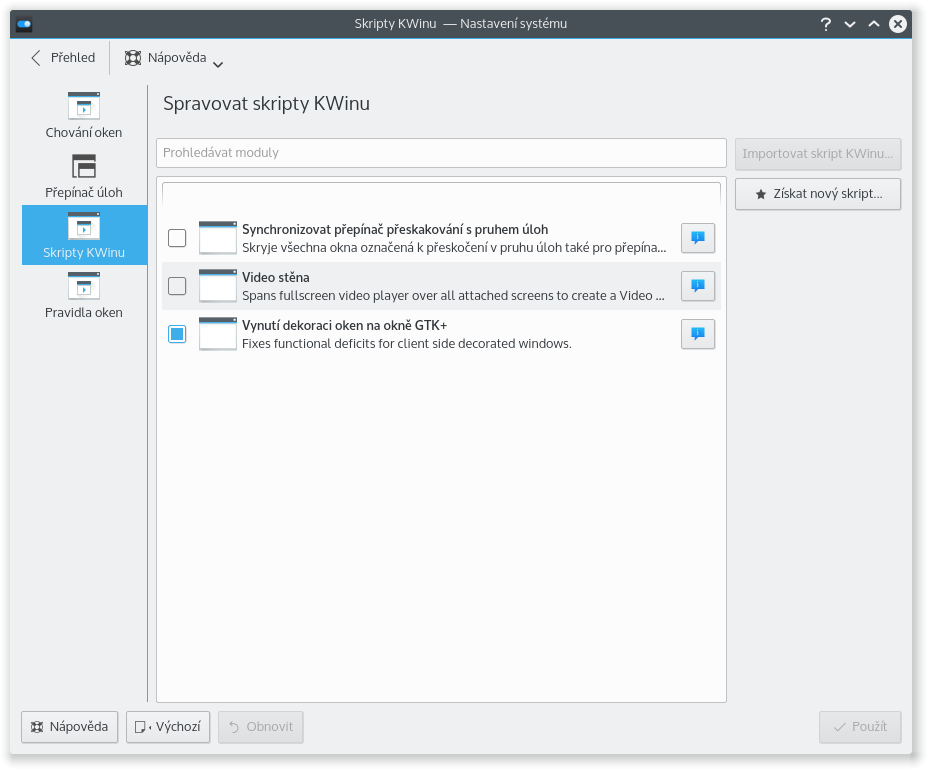
Task: Uncheck Vynutí dekoraci oken na okně GTK+
Action: 177,334
